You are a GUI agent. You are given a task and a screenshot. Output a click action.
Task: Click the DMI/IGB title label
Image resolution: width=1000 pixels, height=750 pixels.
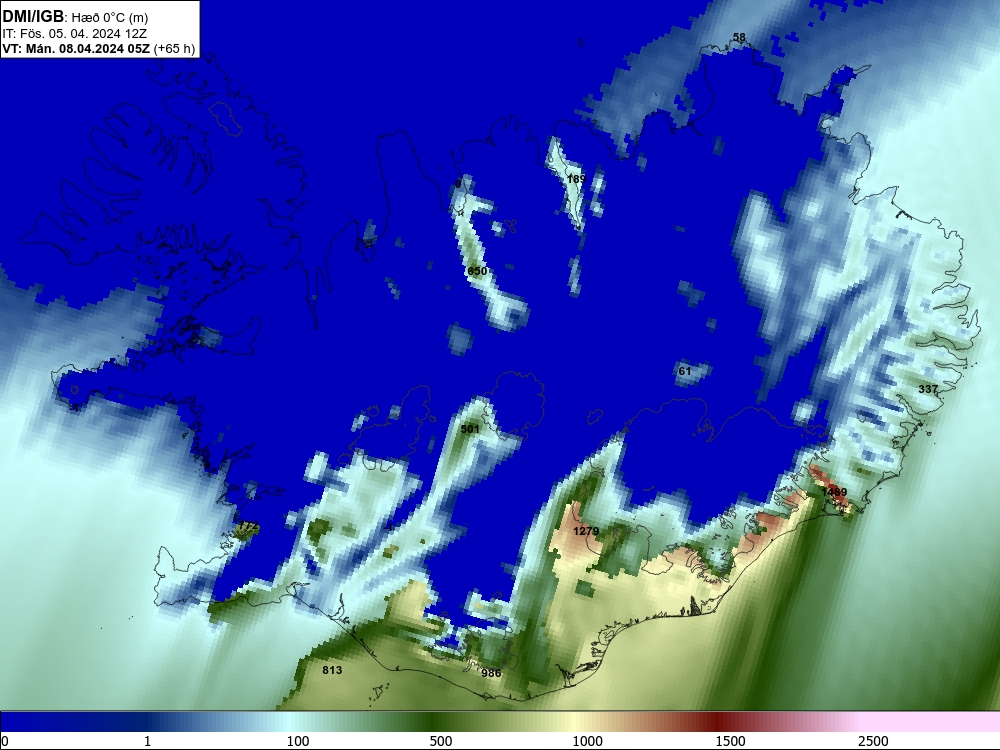(x=33, y=16)
